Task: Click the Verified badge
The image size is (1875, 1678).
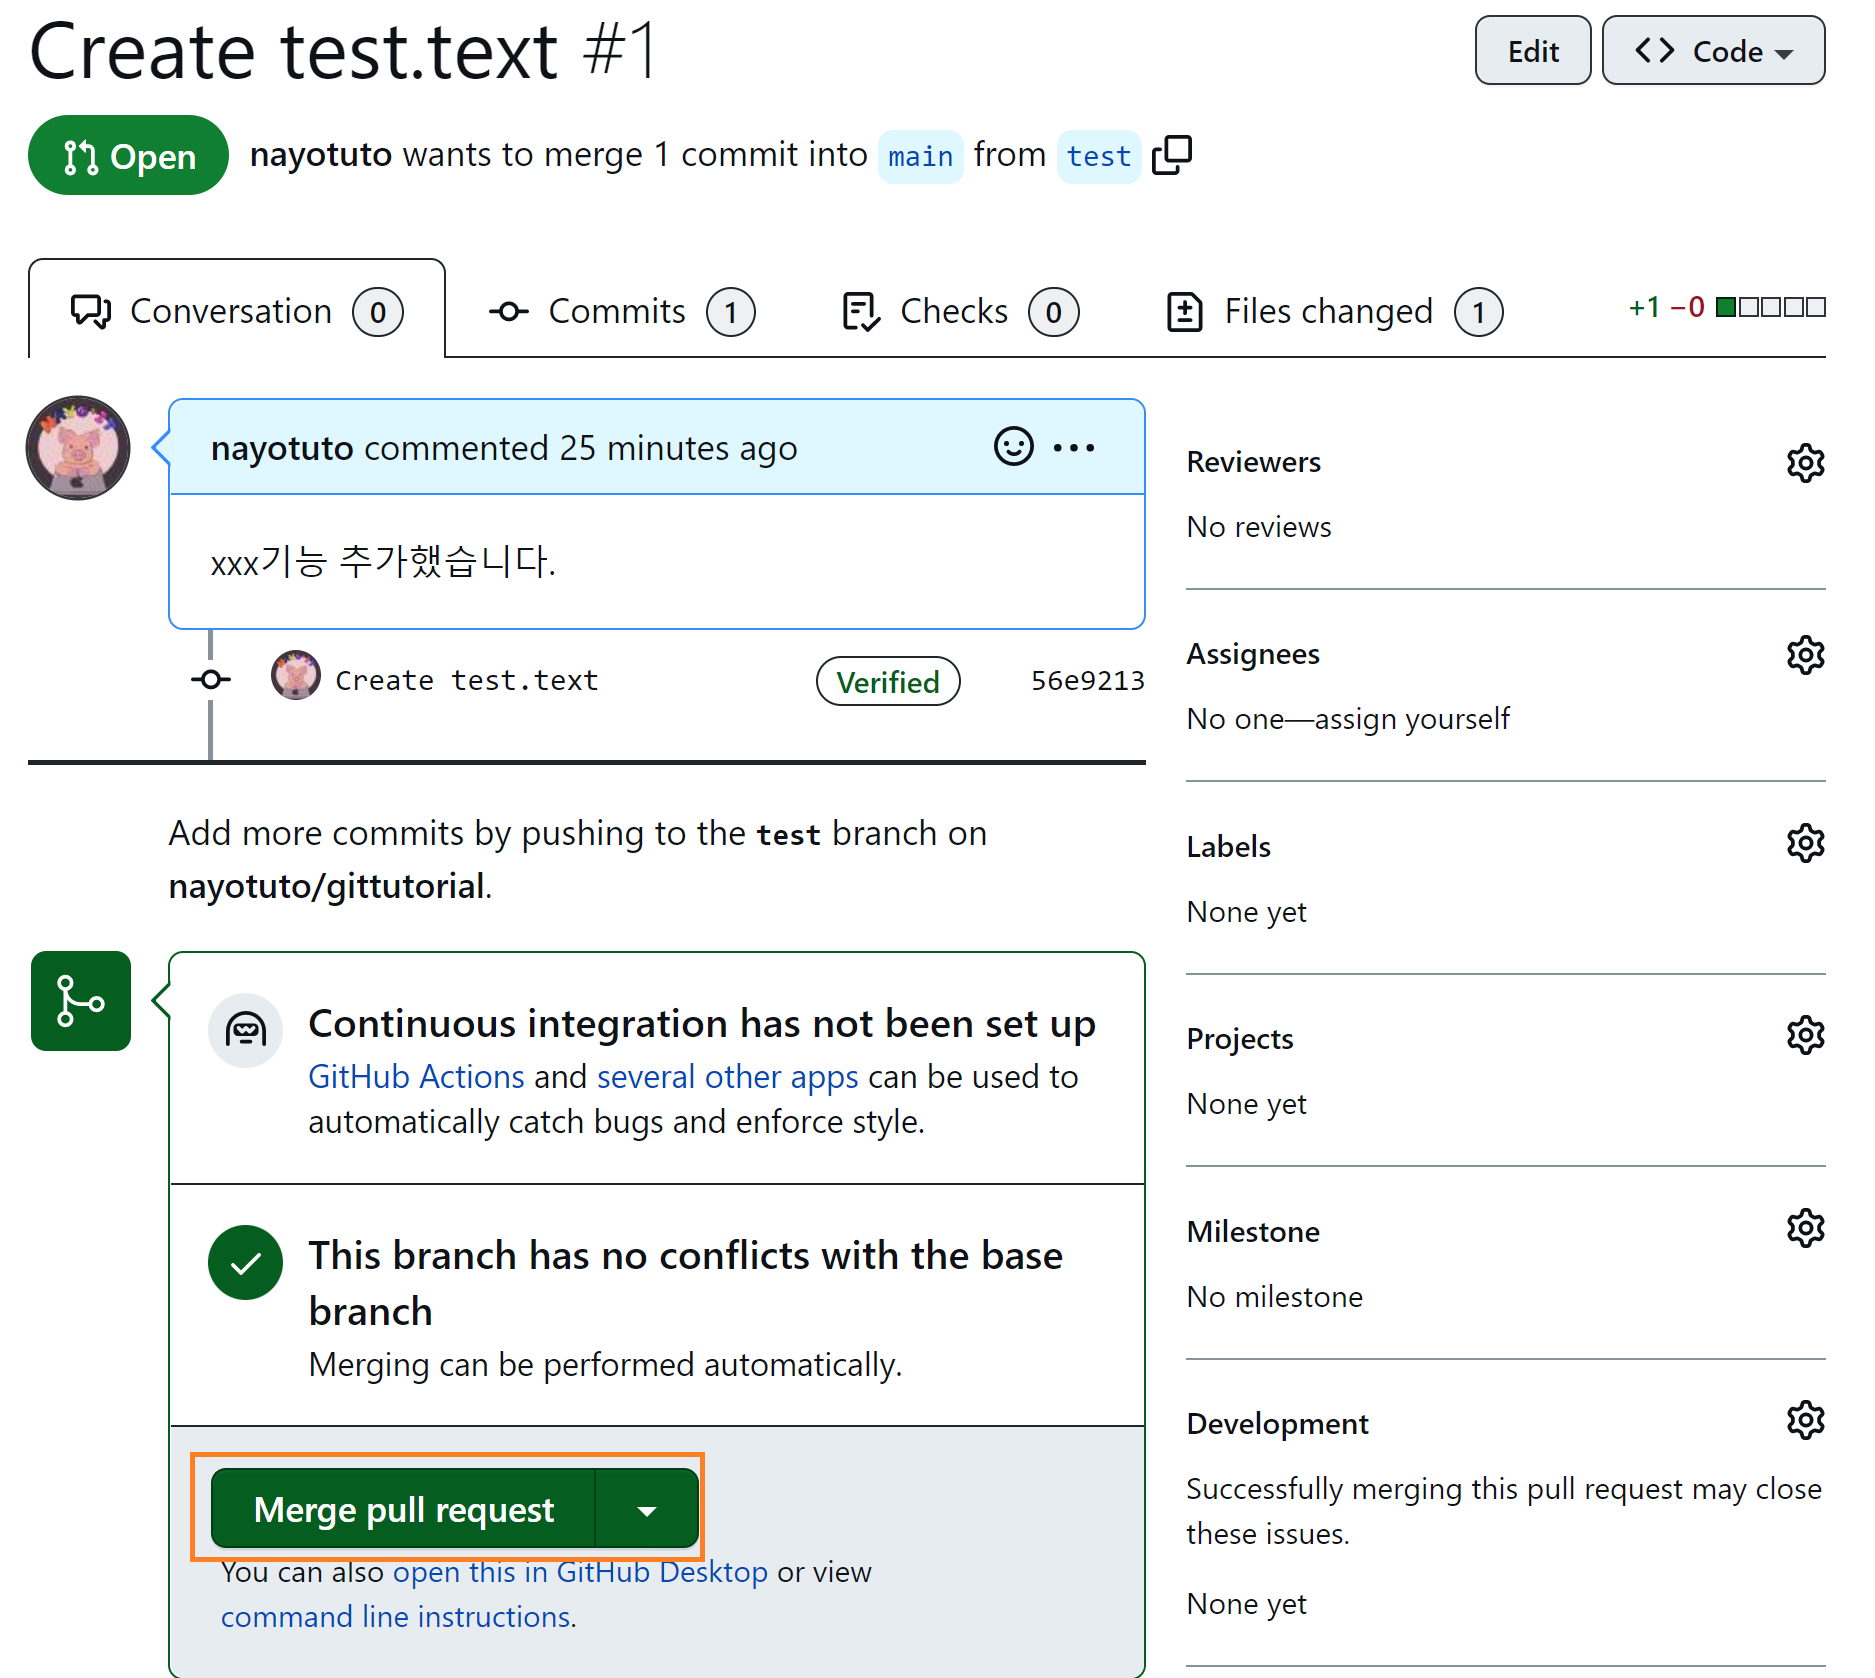Action: coord(888,681)
